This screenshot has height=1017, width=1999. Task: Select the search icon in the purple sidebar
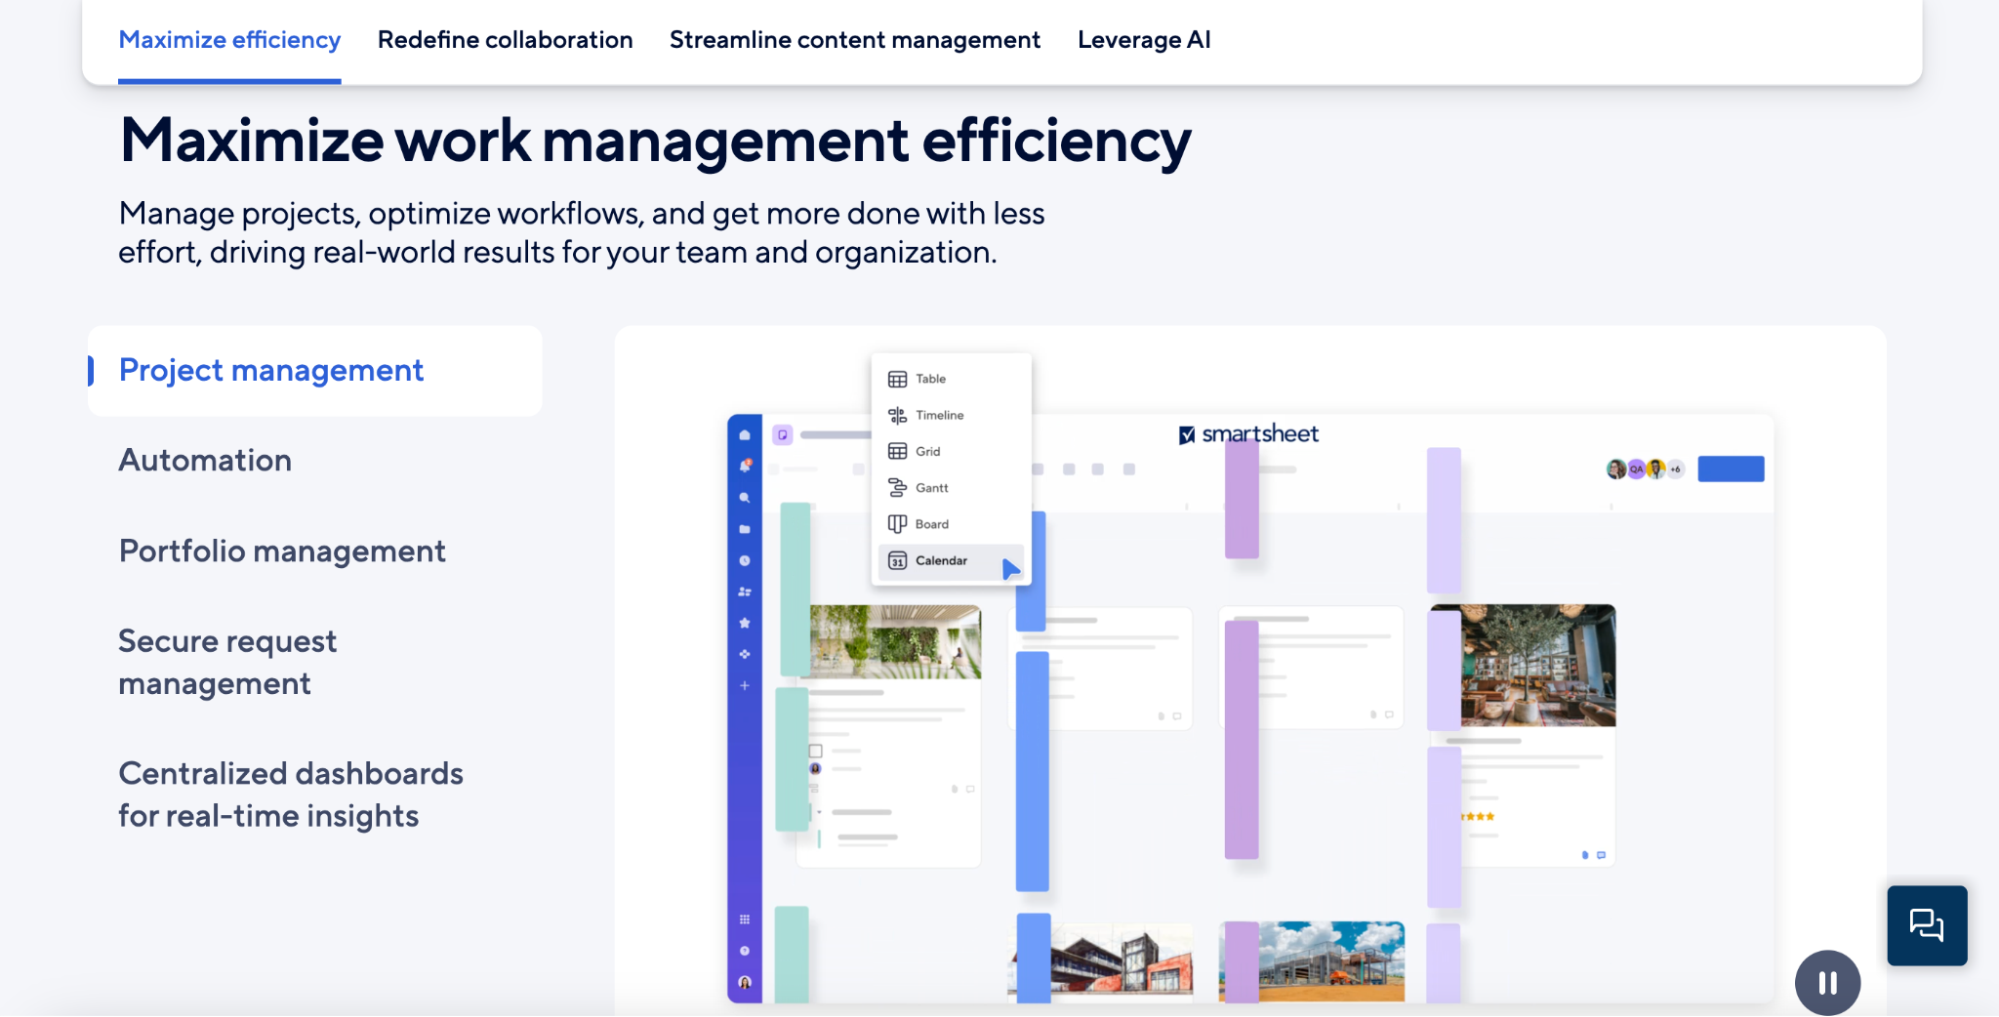[745, 497]
